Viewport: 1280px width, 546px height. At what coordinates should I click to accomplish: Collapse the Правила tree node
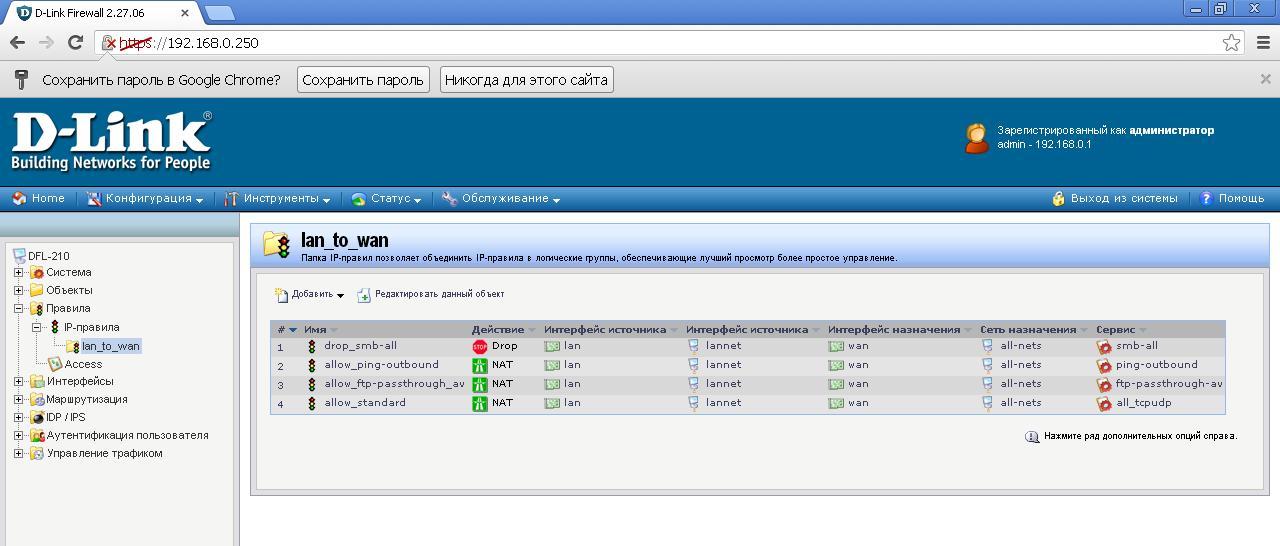[18, 309]
